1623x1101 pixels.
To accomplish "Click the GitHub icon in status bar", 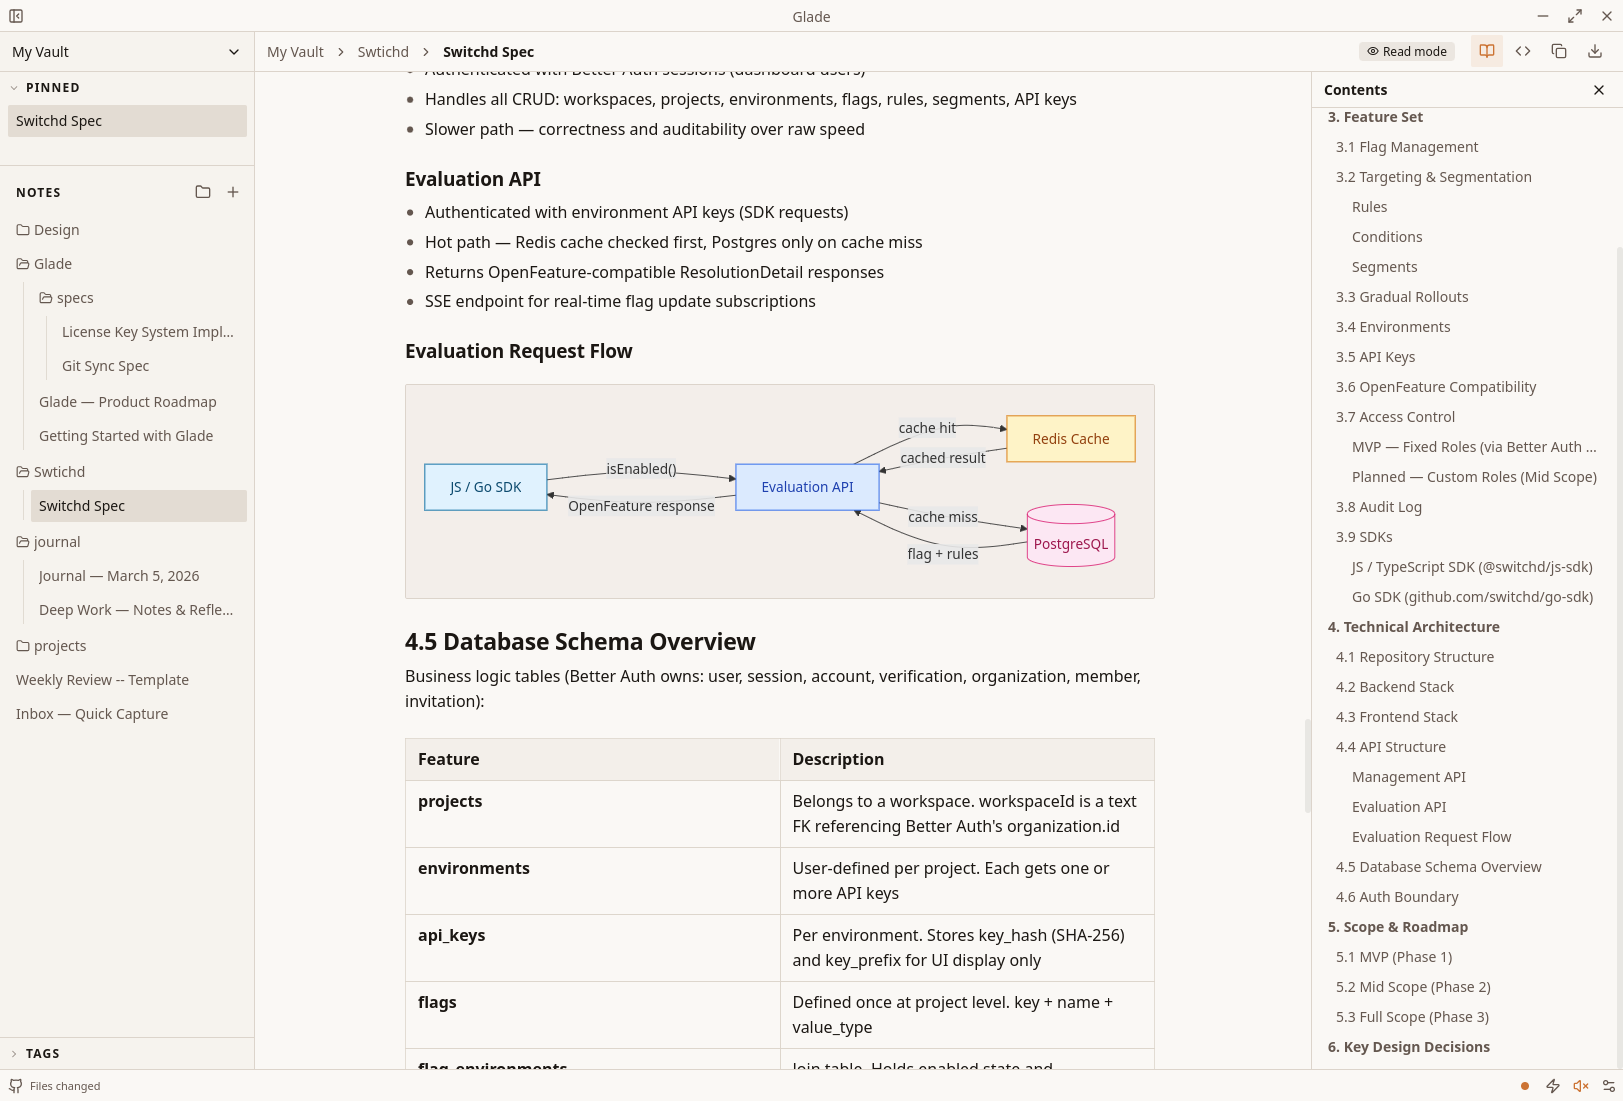I will click(x=16, y=1086).
